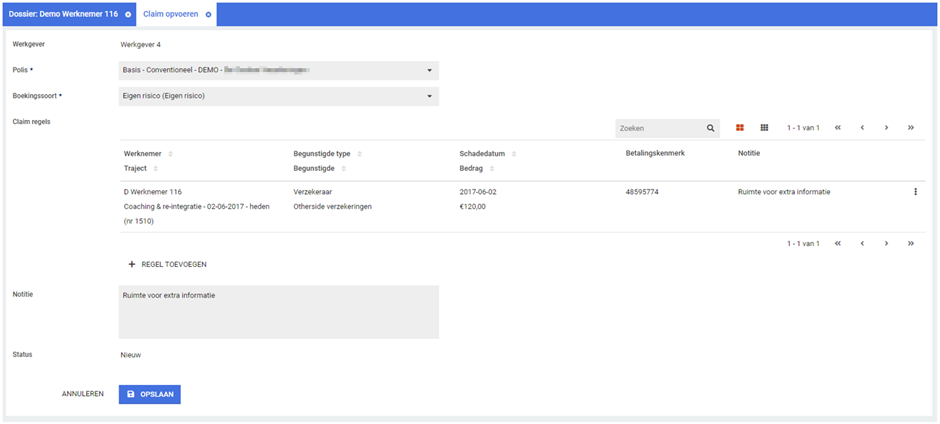Close the Dossier: Demo Werknemer 116 tab
940x424 pixels.
click(128, 15)
